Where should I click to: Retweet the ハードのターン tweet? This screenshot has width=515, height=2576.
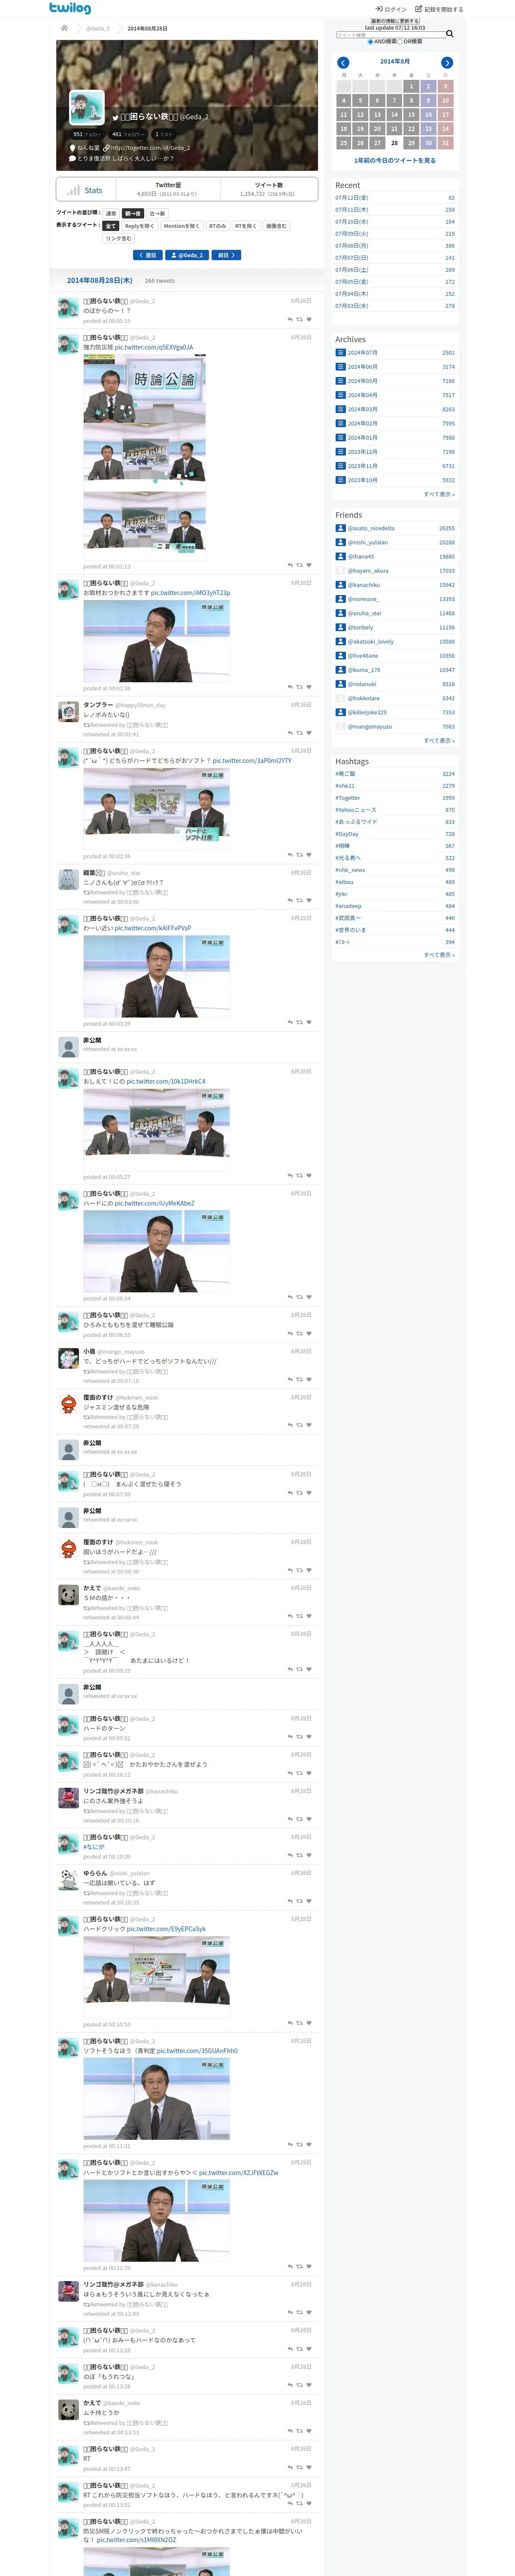tap(299, 1737)
